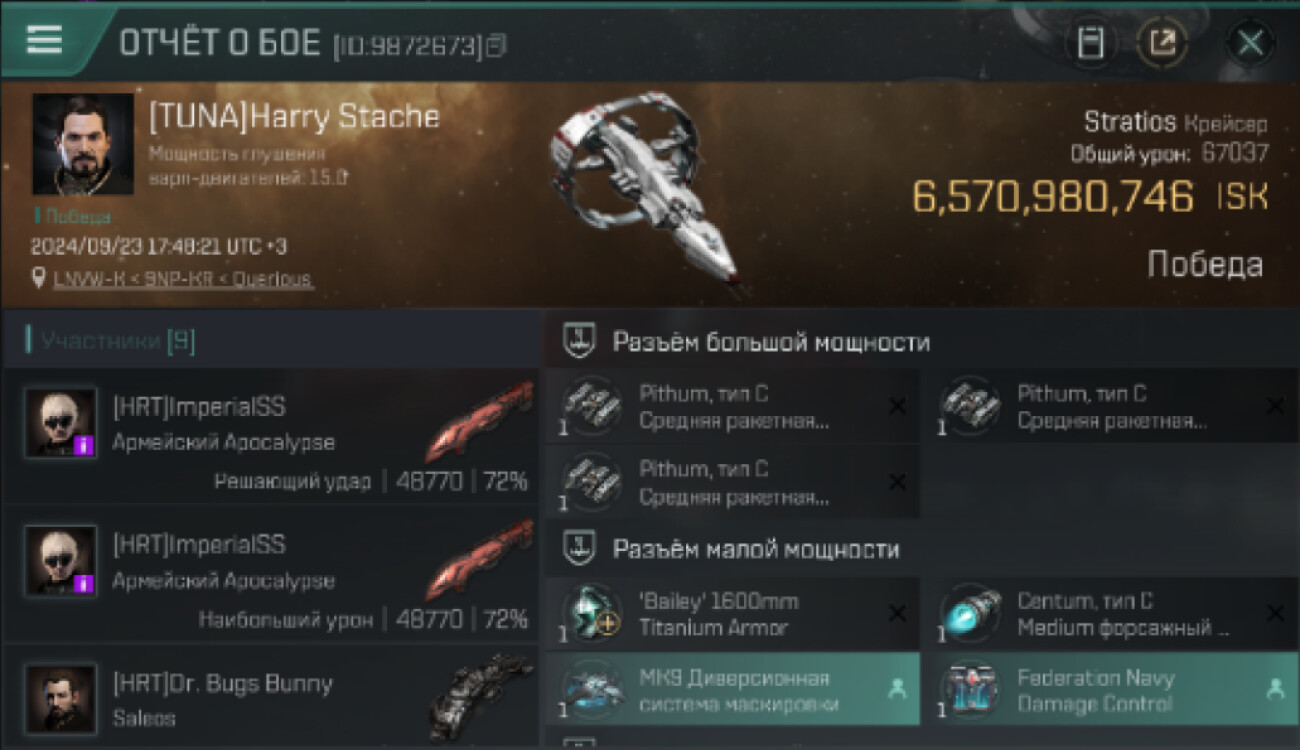This screenshot has height=750, width=1300.
Task: Close the battle report window
Action: [x=1250, y=43]
